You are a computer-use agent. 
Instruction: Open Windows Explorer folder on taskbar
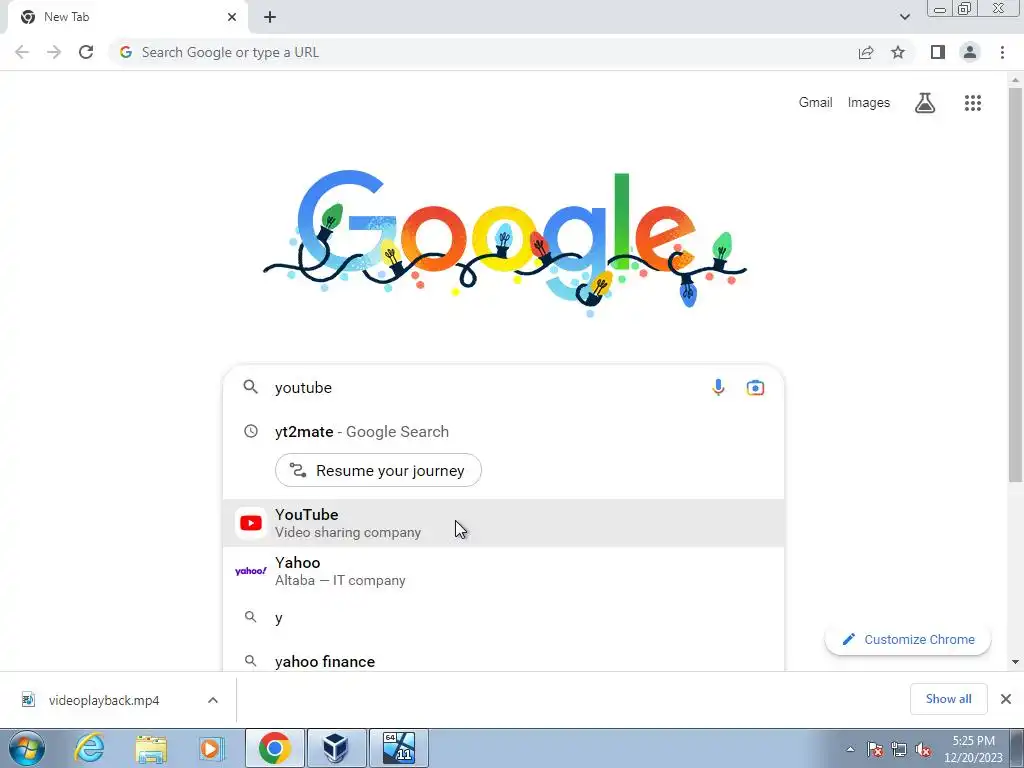tap(151, 748)
